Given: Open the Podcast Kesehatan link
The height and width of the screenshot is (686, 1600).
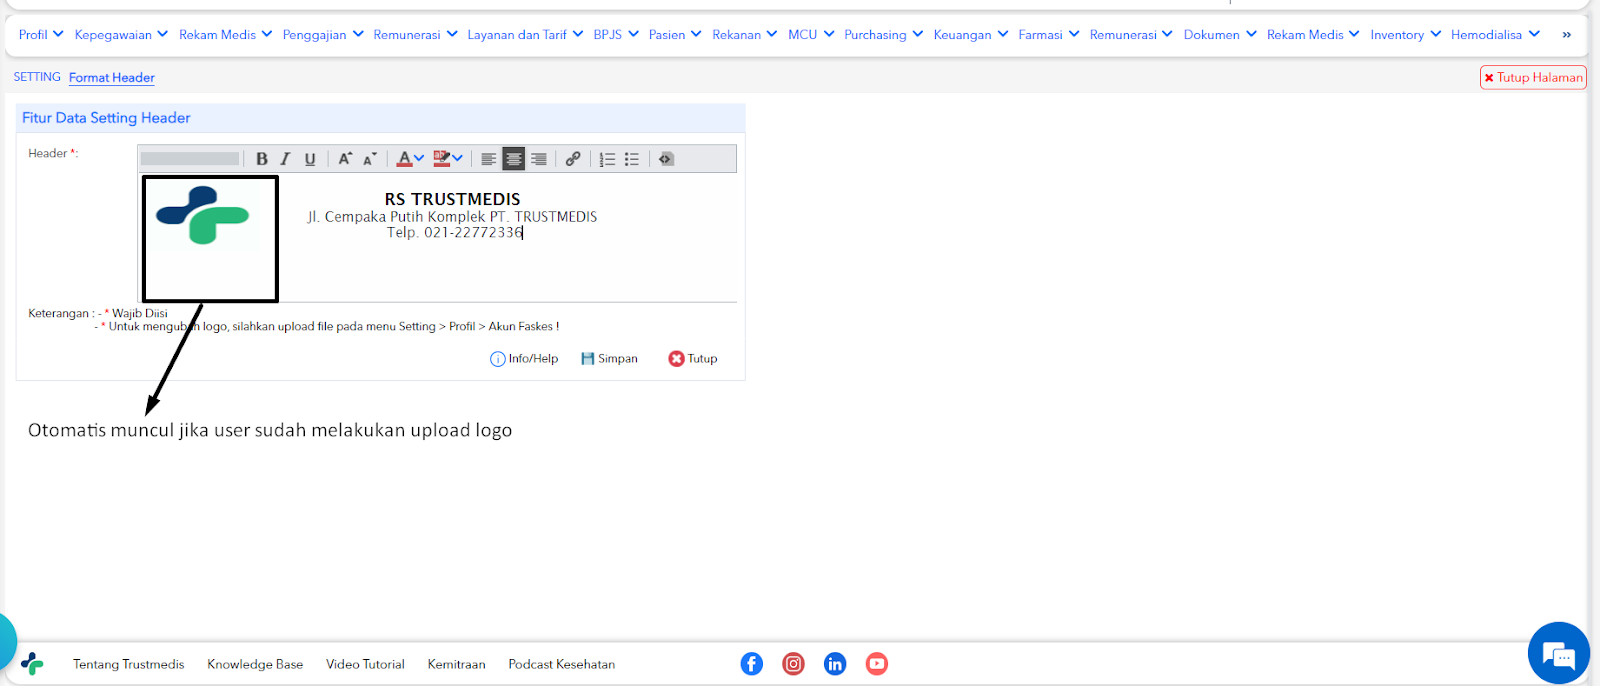Looking at the screenshot, I should tap(562, 664).
